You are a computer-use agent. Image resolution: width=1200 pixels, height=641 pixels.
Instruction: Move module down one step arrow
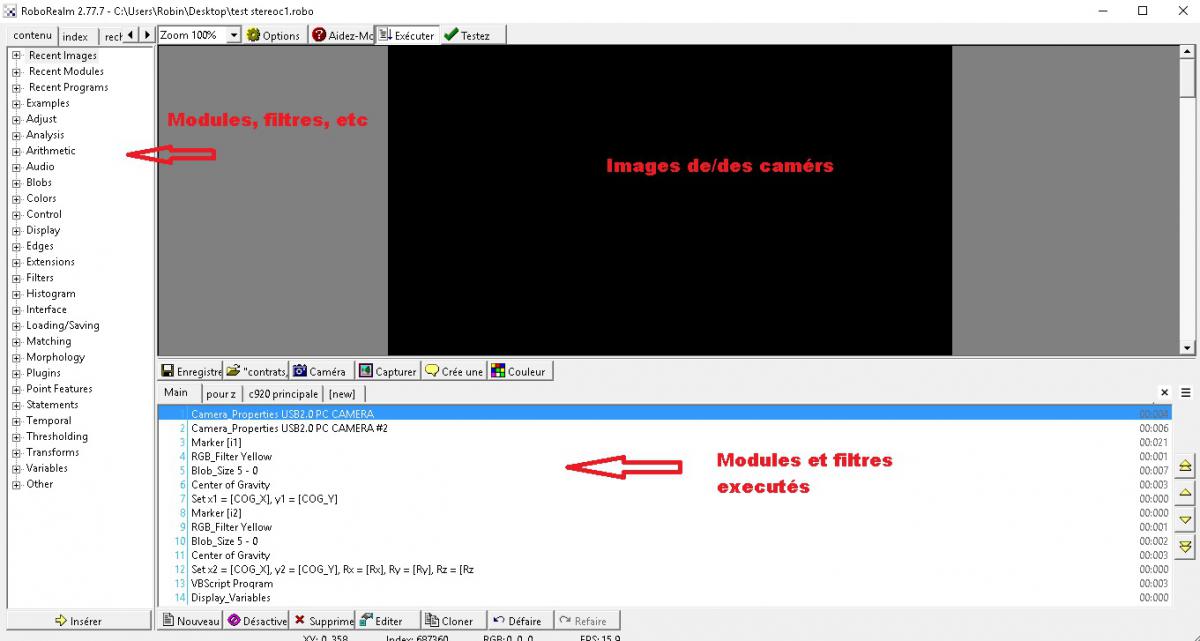click(x=1185, y=520)
